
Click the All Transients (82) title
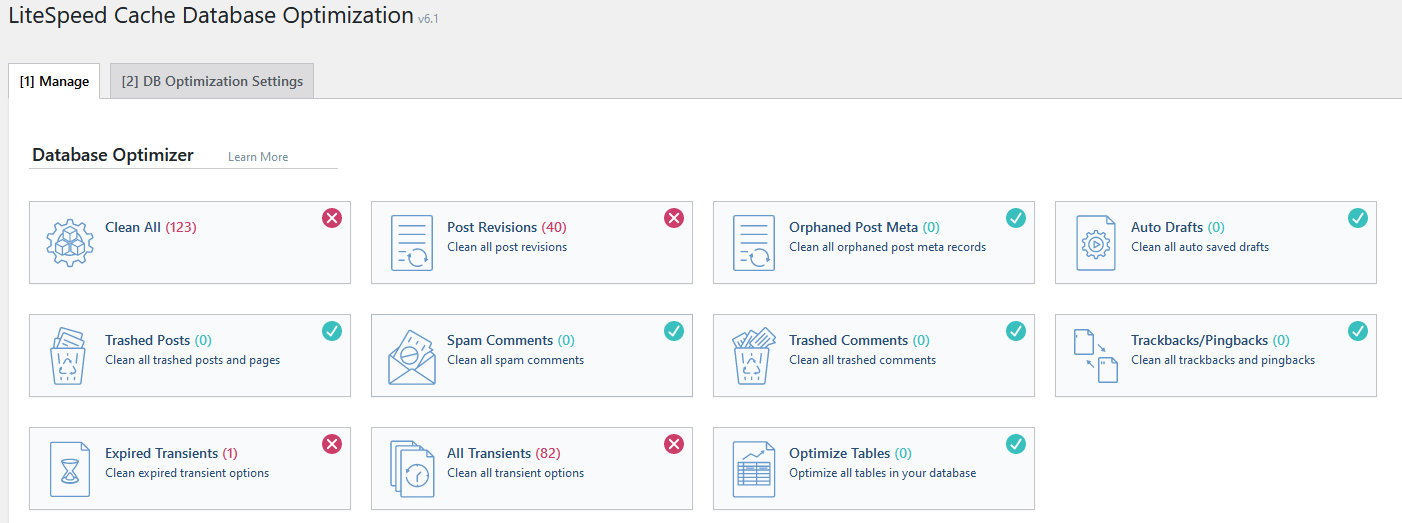(503, 453)
